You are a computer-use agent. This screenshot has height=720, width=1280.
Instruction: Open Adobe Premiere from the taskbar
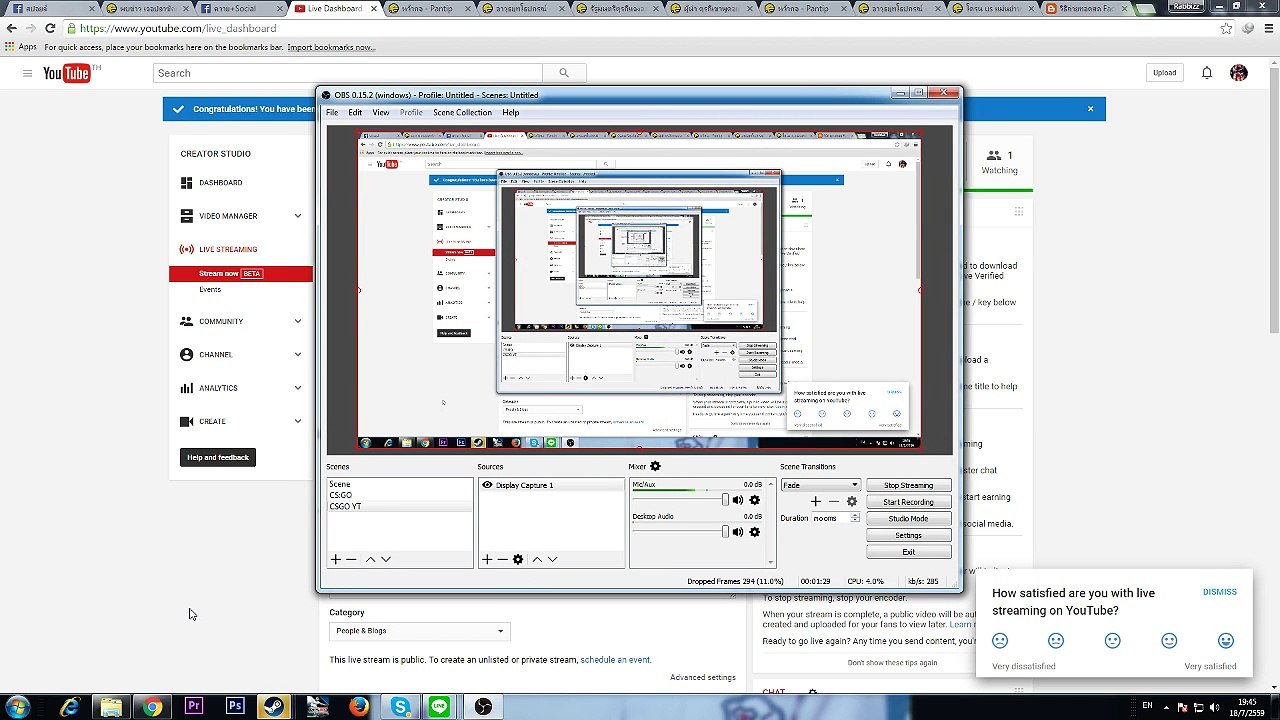[x=193, y=707]
